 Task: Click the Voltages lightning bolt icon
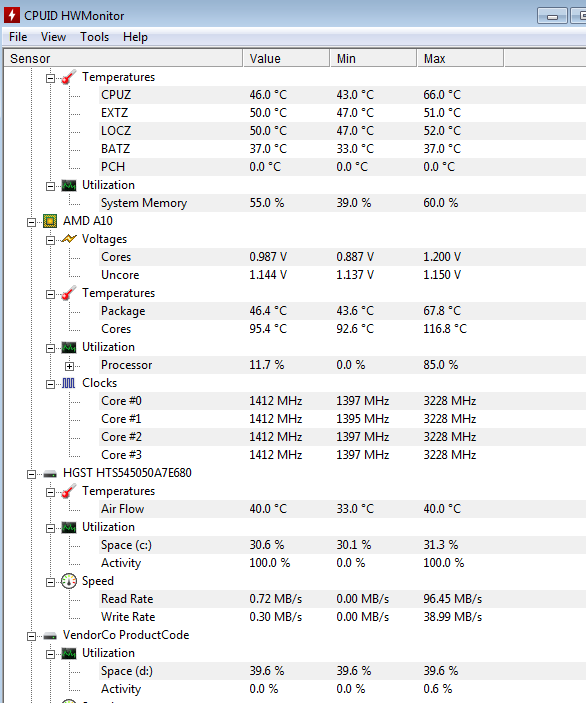69,239
